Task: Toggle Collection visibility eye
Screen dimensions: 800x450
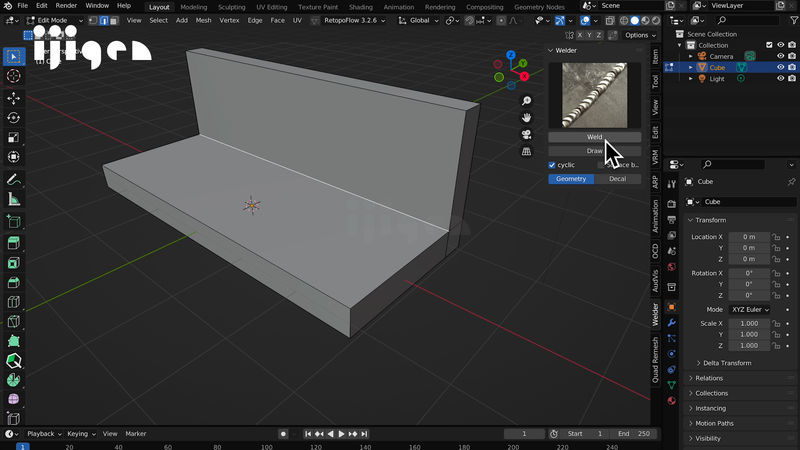Action: (781, 45)
